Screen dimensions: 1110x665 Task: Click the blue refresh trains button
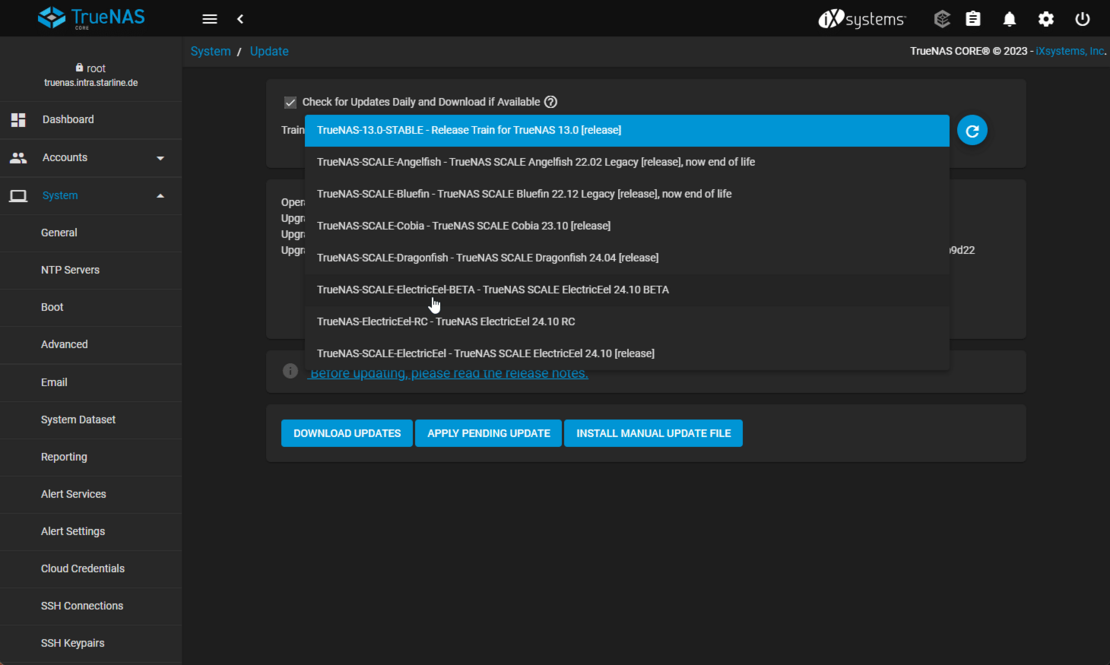[x=971, y=130]
